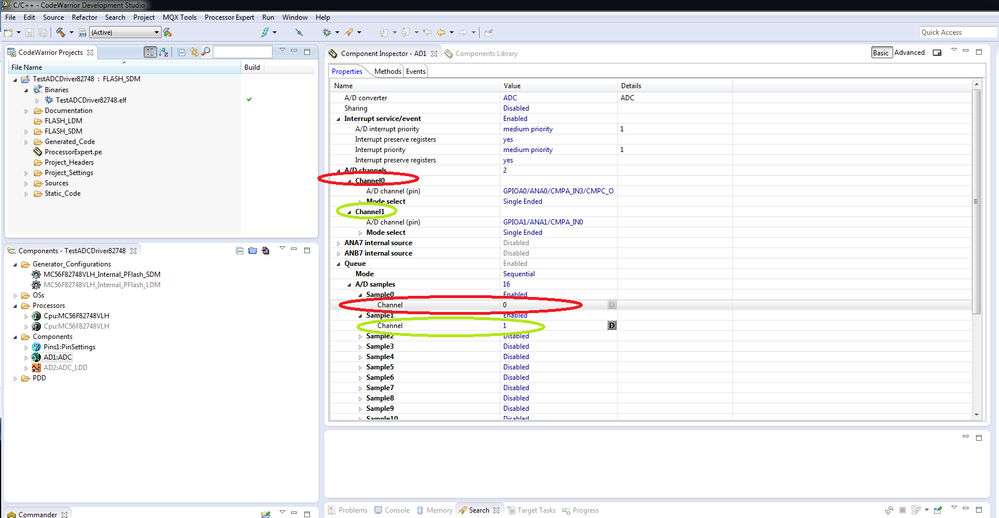Switch to the Methods tab

pos(387,71)
